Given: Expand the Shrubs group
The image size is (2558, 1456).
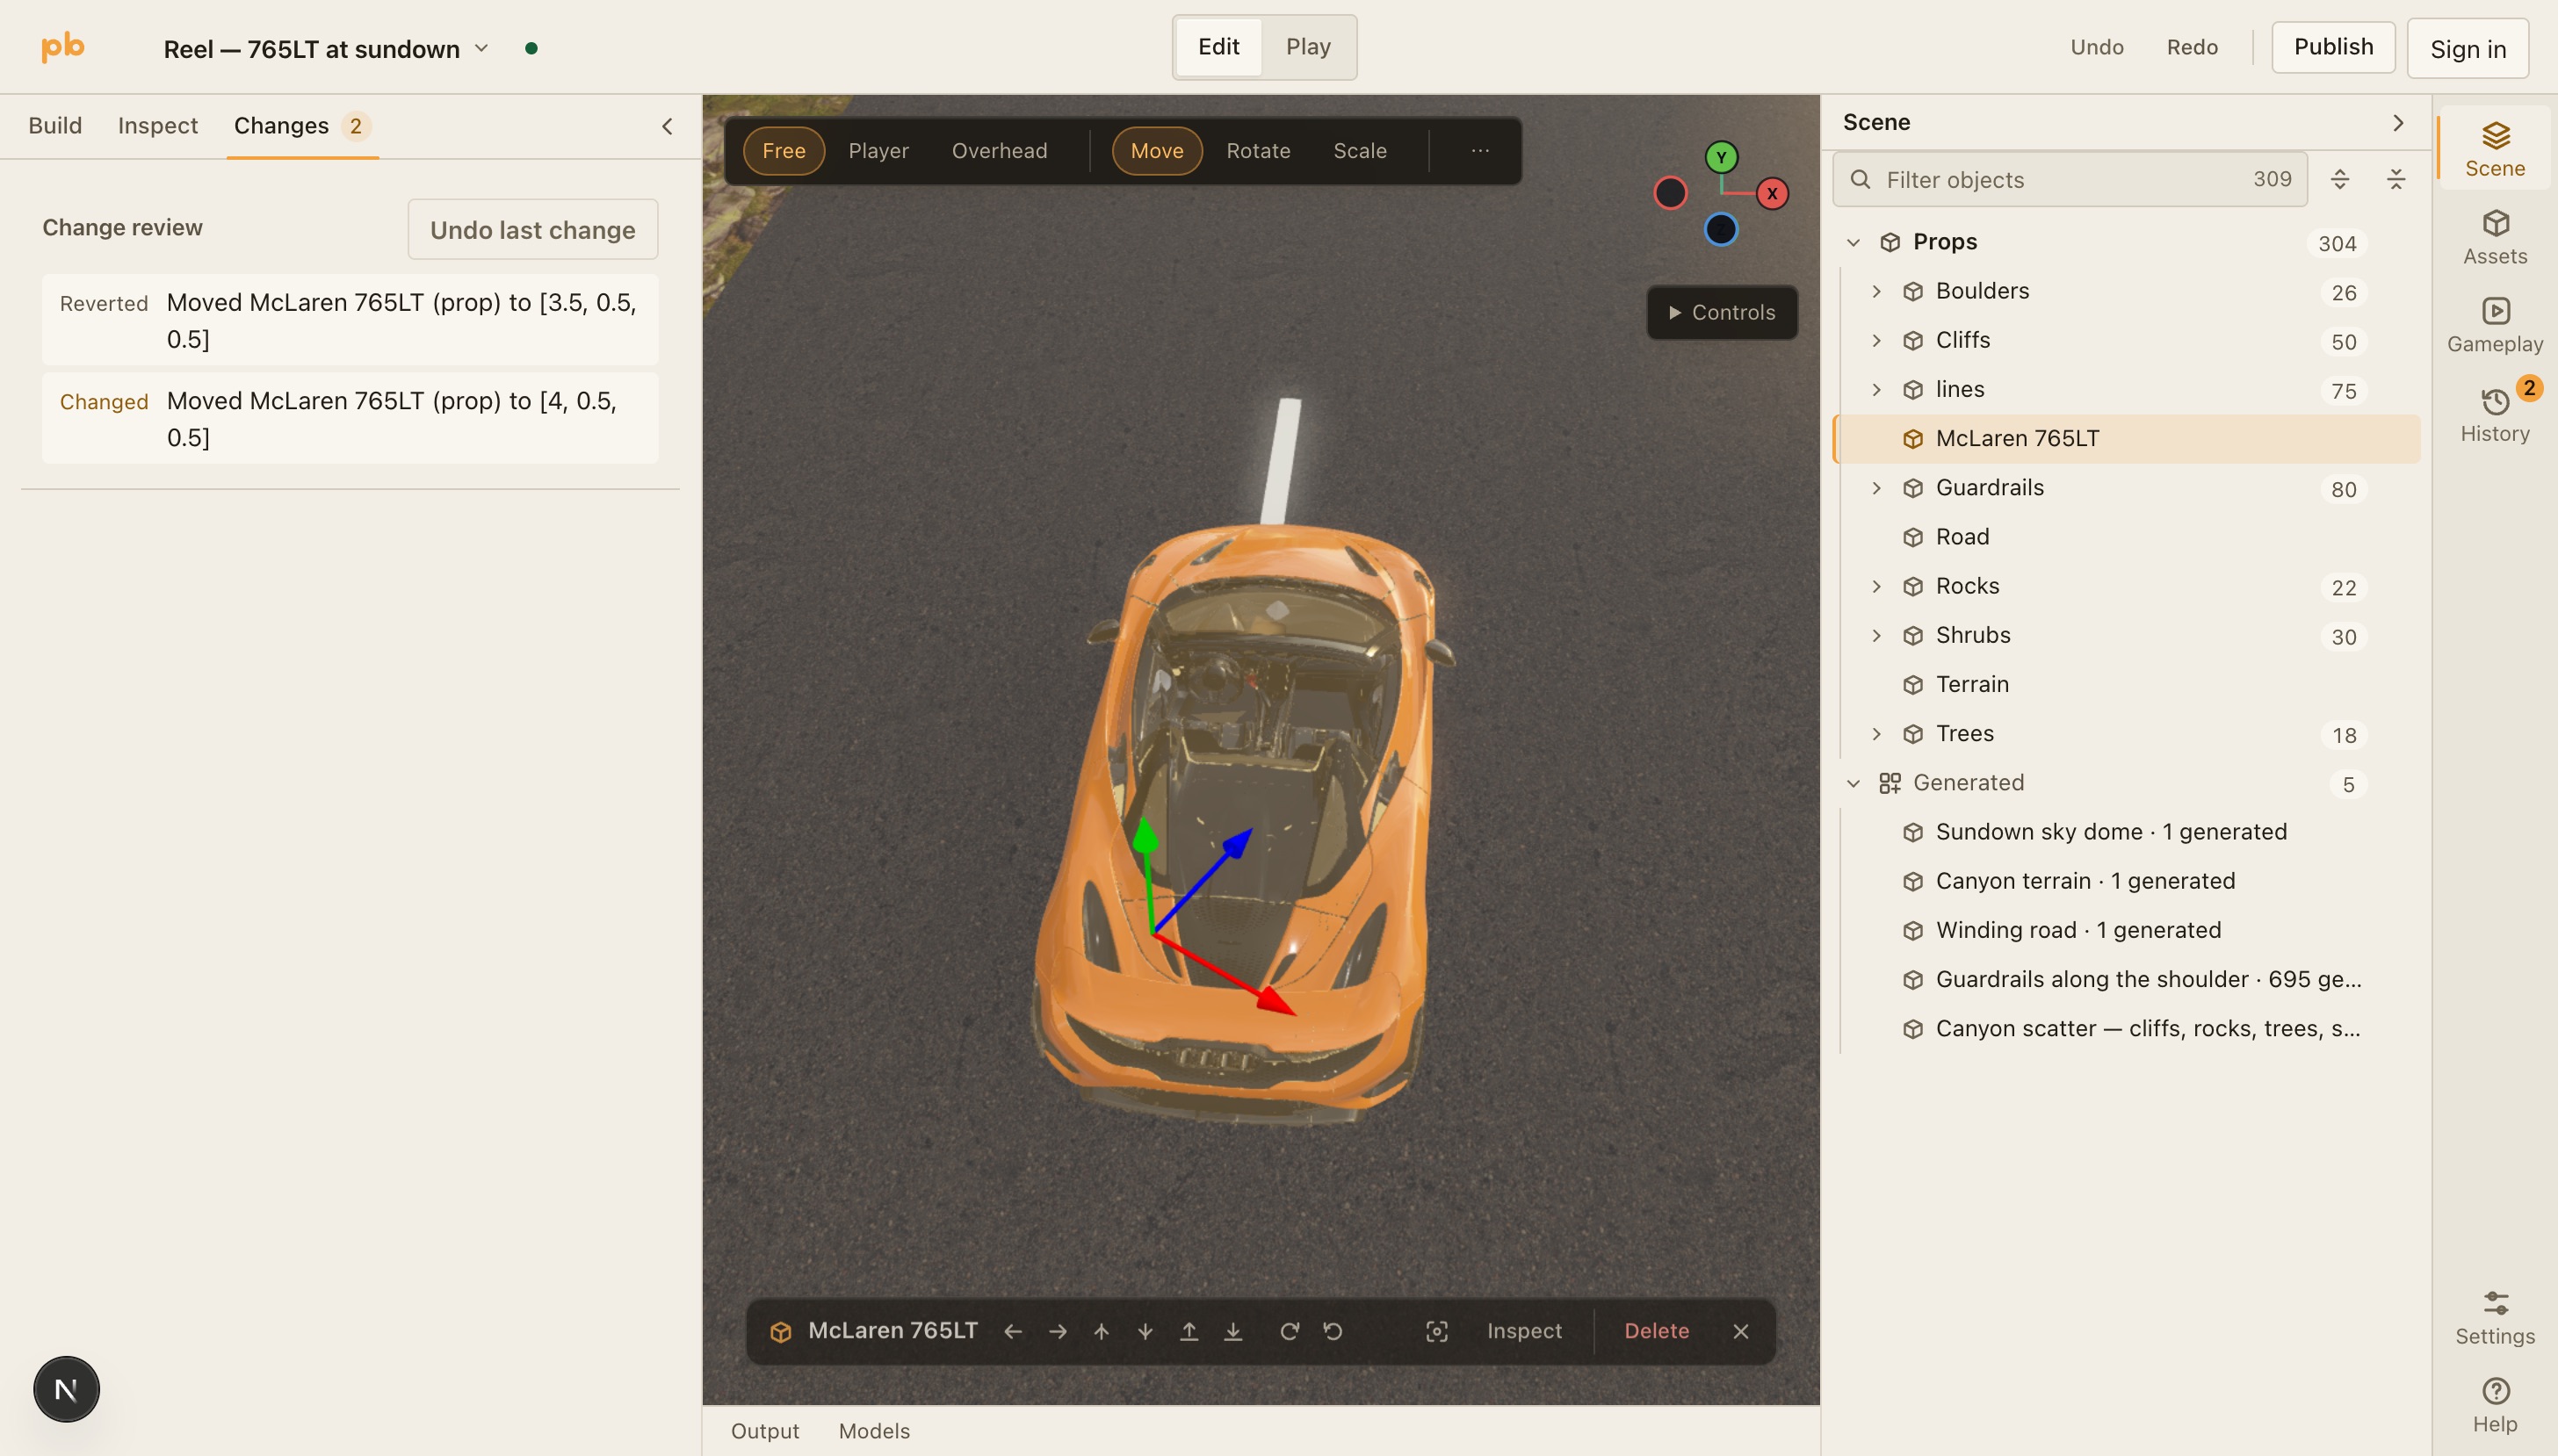Looking at the screenshot, I should pos(1876,635).
